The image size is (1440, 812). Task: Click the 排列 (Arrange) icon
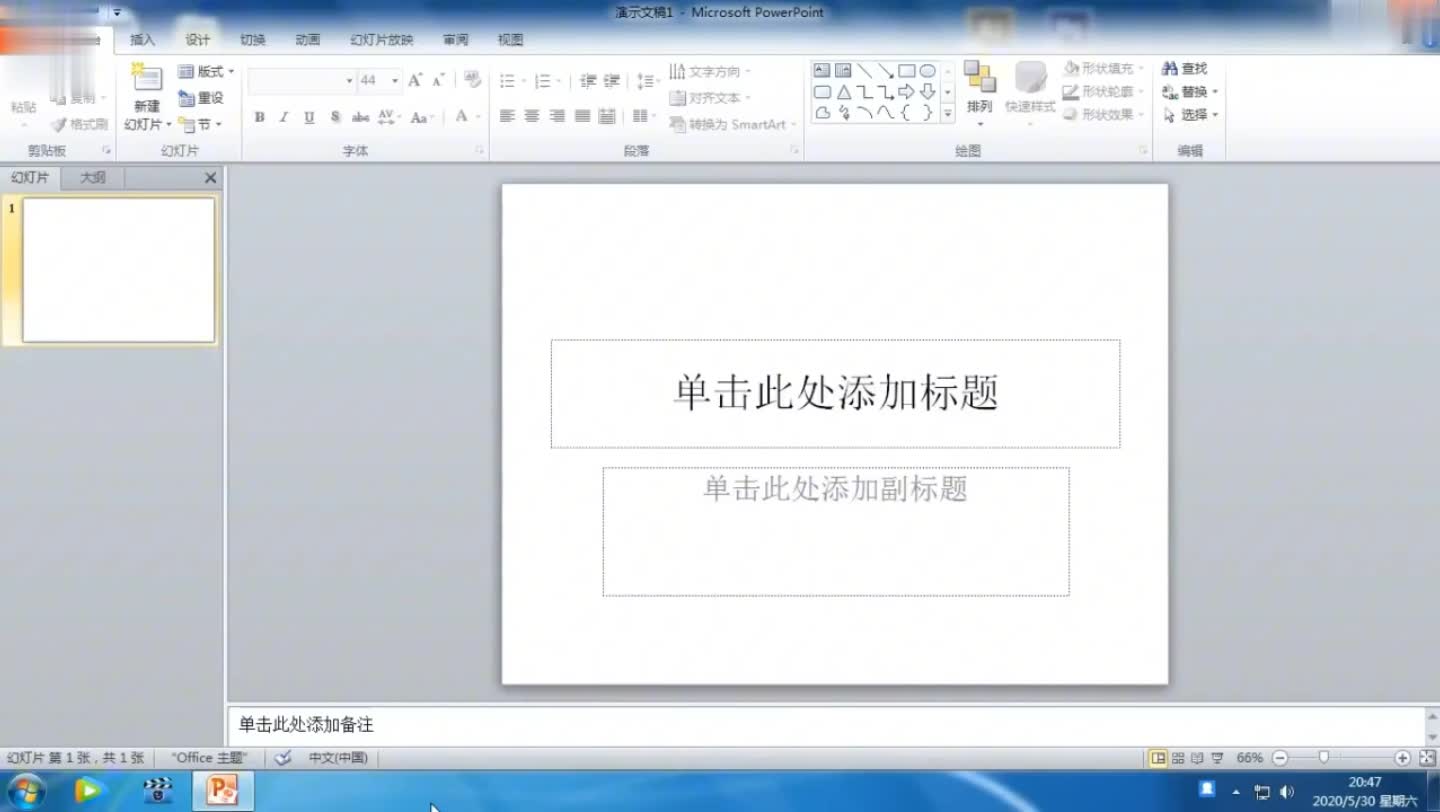click(x=979, y=90)
